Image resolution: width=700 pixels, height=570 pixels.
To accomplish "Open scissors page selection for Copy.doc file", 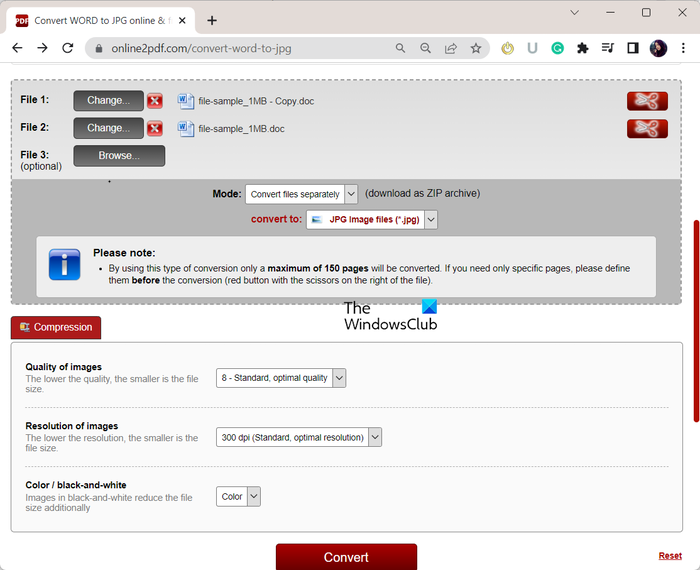I will [x=647, y=101].
